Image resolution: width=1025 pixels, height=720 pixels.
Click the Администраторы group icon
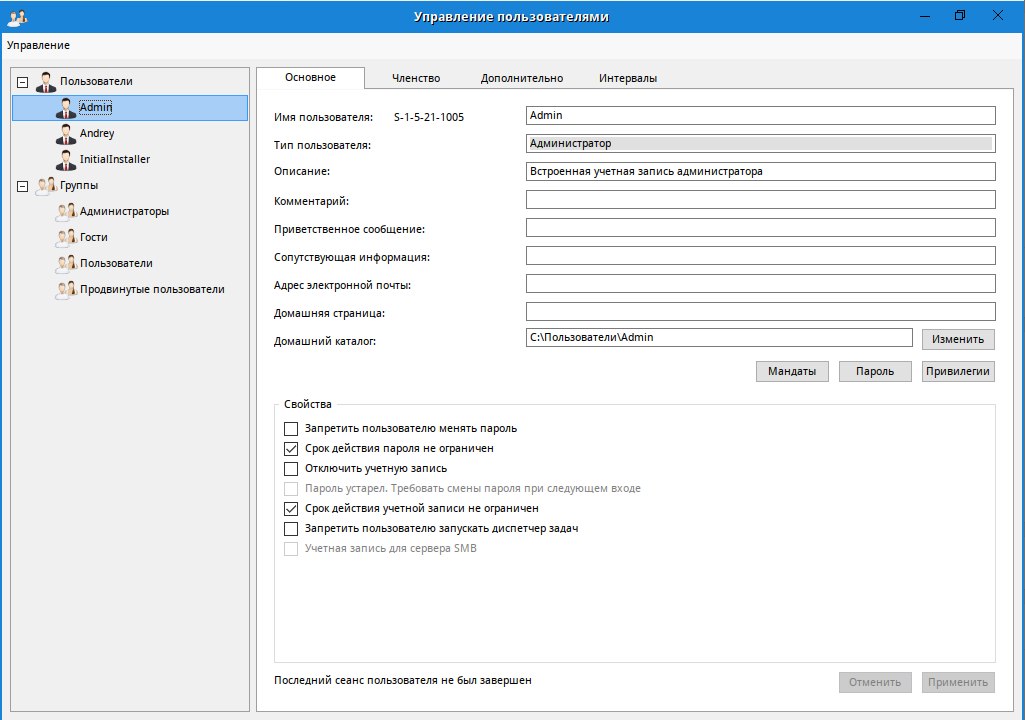[x=66, y=212]
